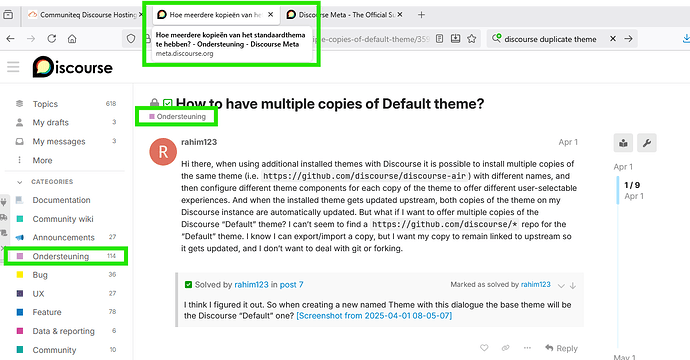The image size is (690, 360).
Task: Click the timeline position 1 / 9
Action: [x=632, y=185]
